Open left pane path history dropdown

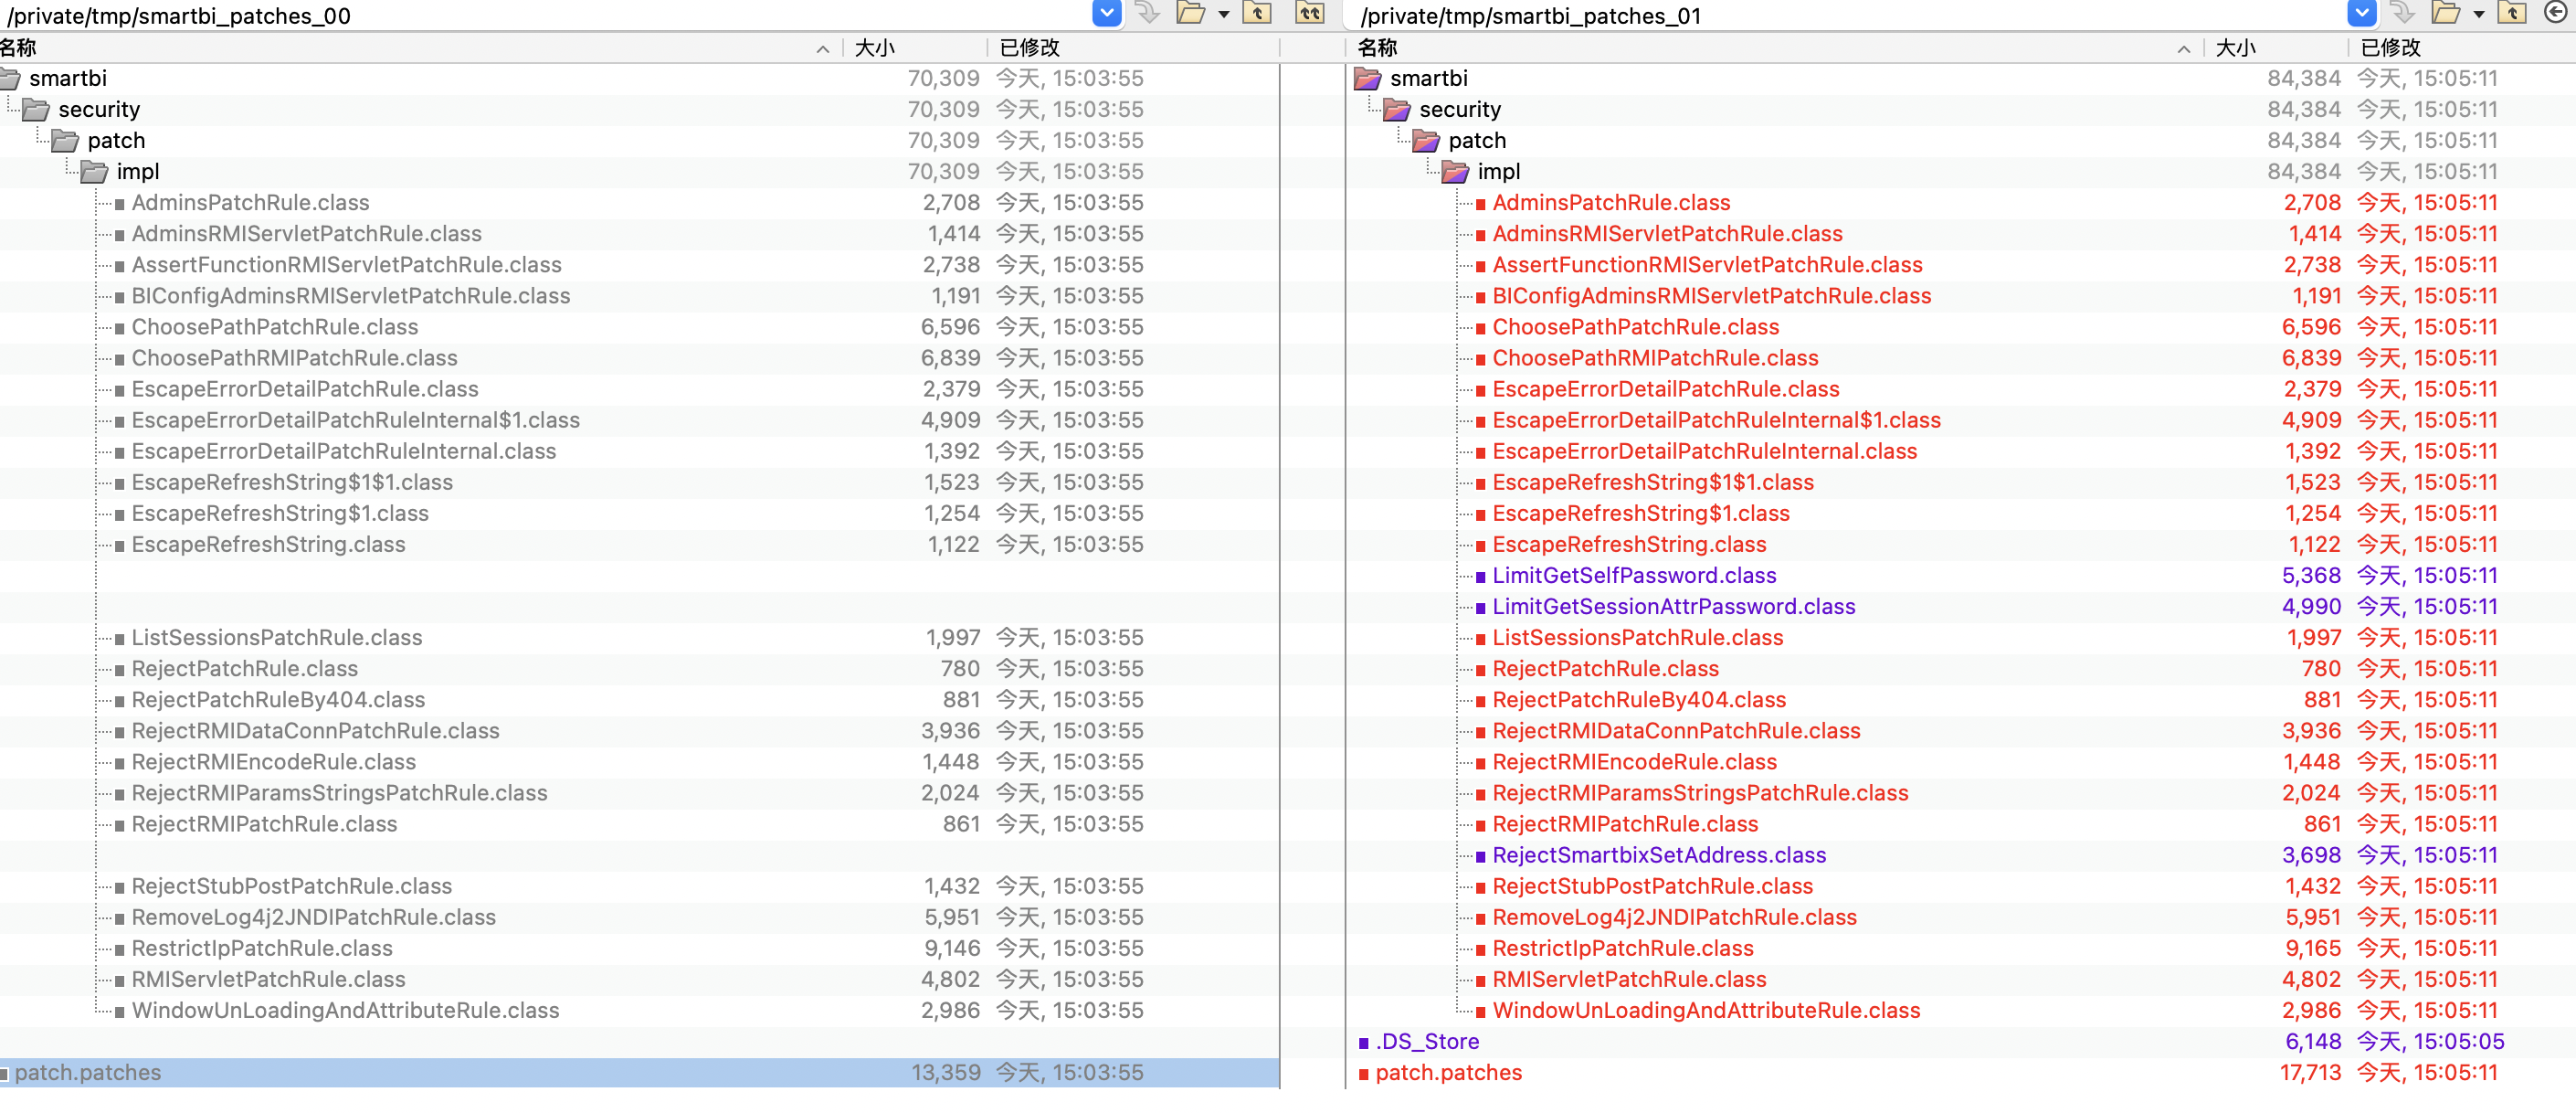tap(1106, 14)
